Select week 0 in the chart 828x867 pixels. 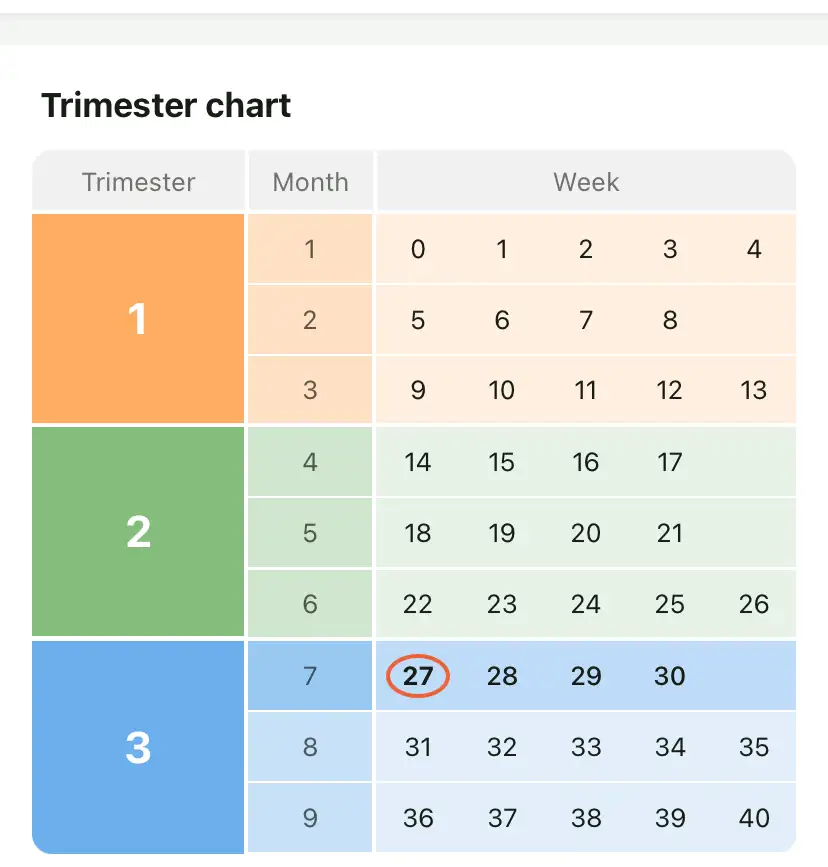pyautogui.click(x=418, y=249)
